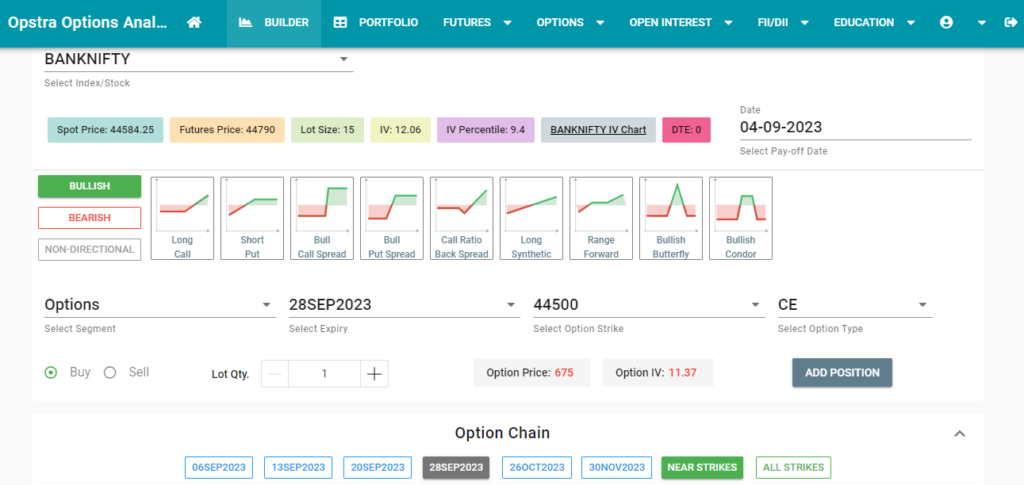Expand the OPTIONS menu

571,22
